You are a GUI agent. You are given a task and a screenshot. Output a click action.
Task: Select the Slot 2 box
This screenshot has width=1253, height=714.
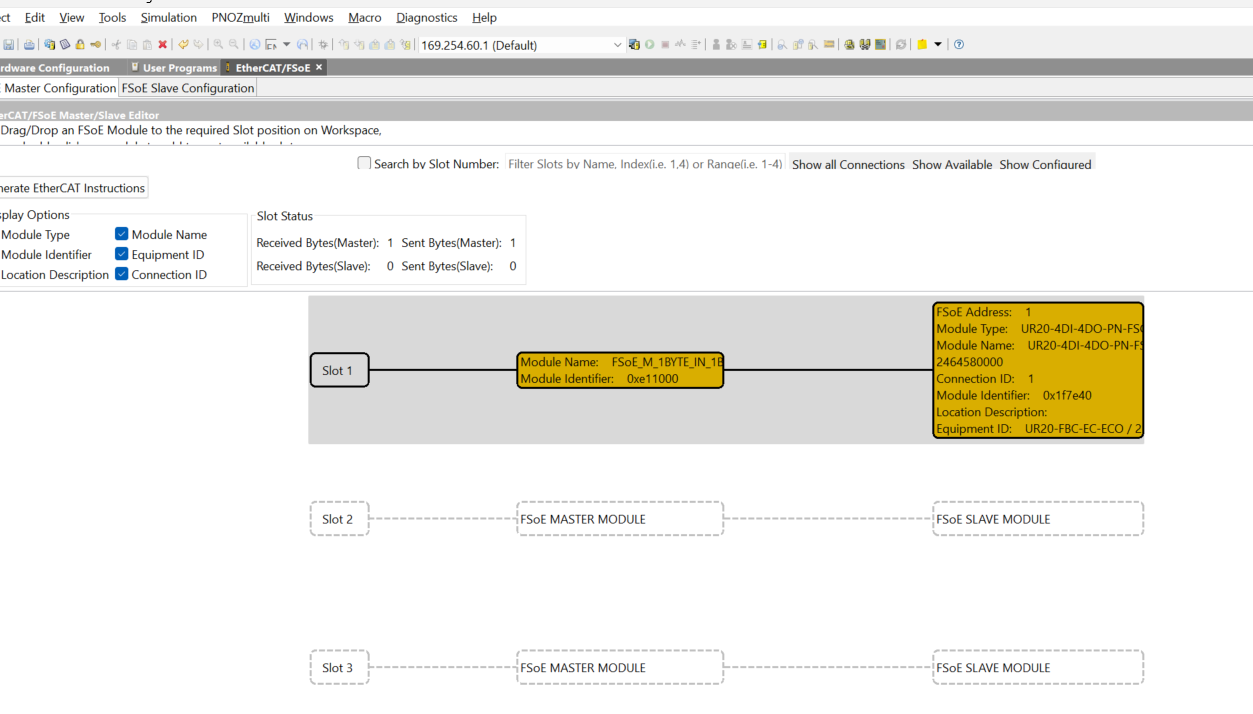[x=339, y=519]
